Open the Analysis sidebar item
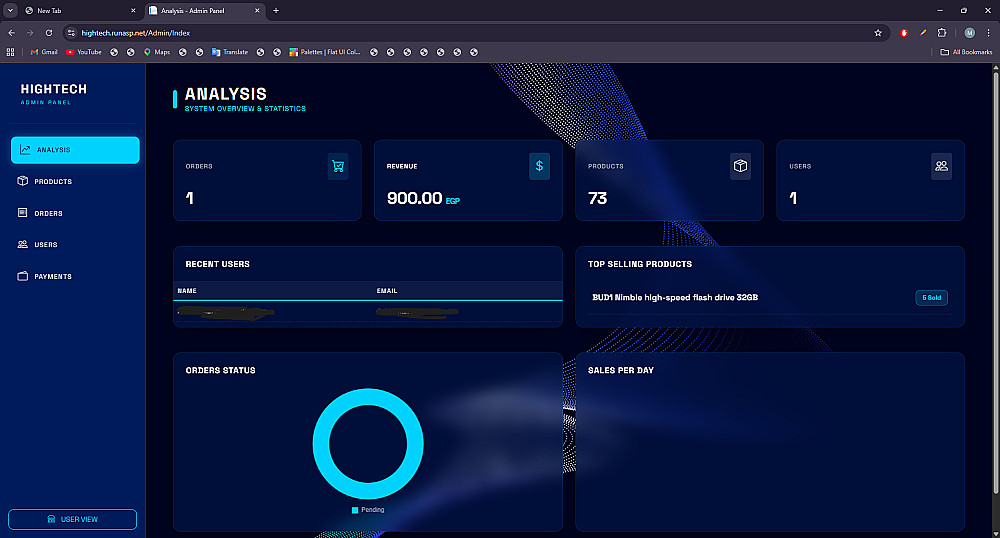1000x538 pixels. [x=75, y=150]
